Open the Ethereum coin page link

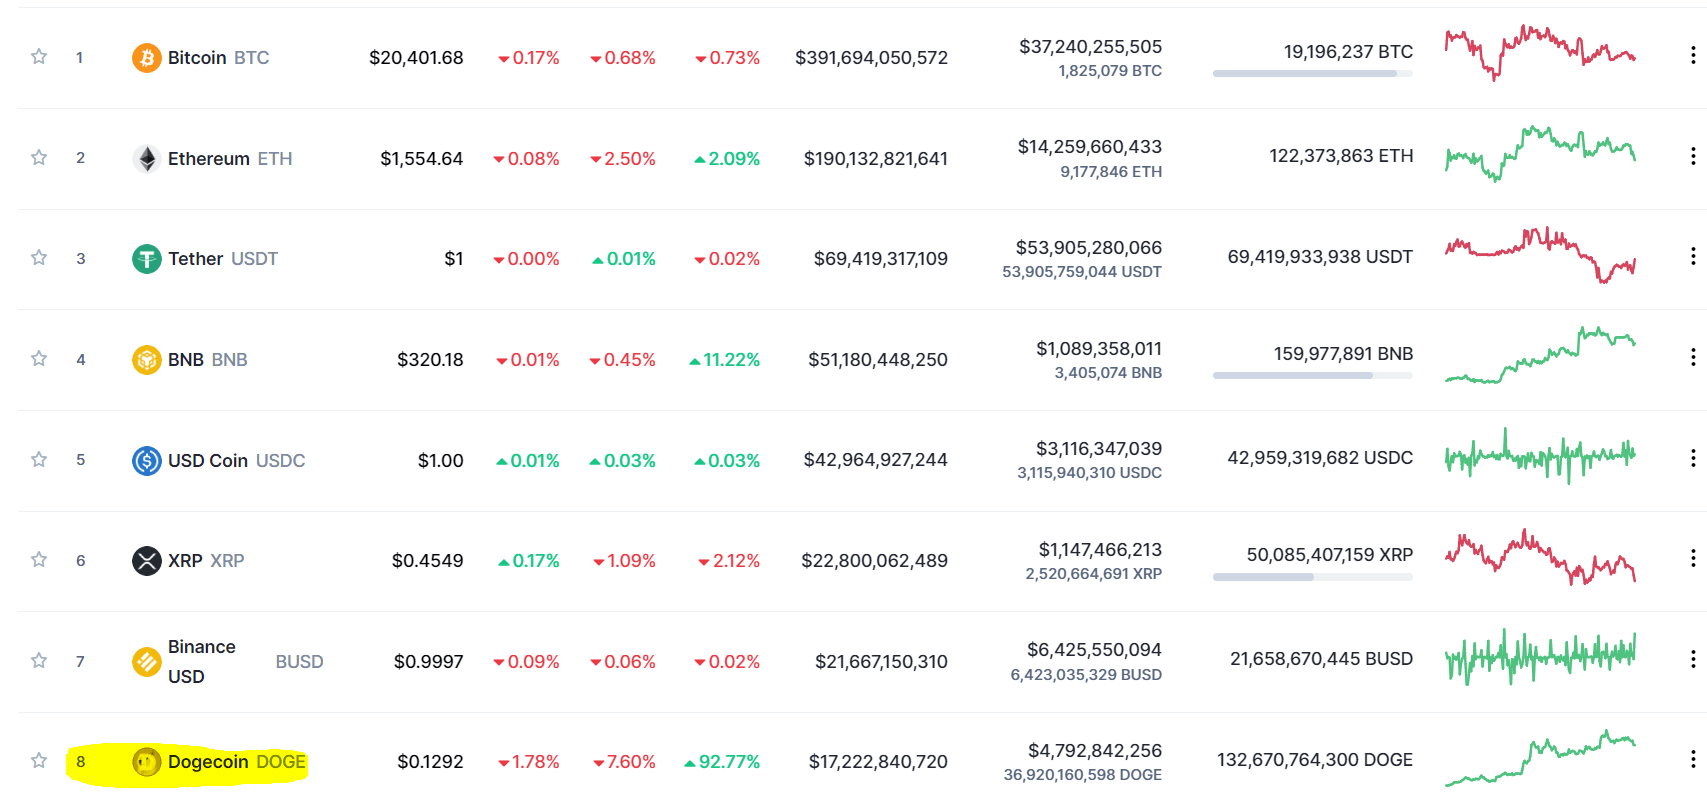[209, 159]
